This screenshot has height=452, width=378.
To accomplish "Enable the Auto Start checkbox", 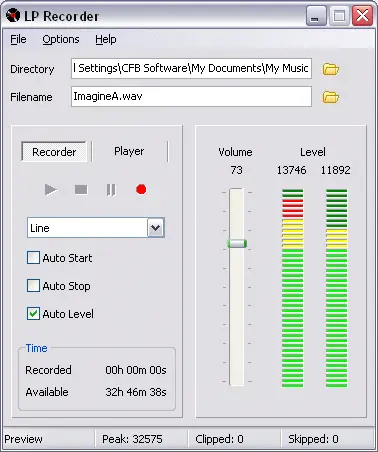I will (33, 258).
